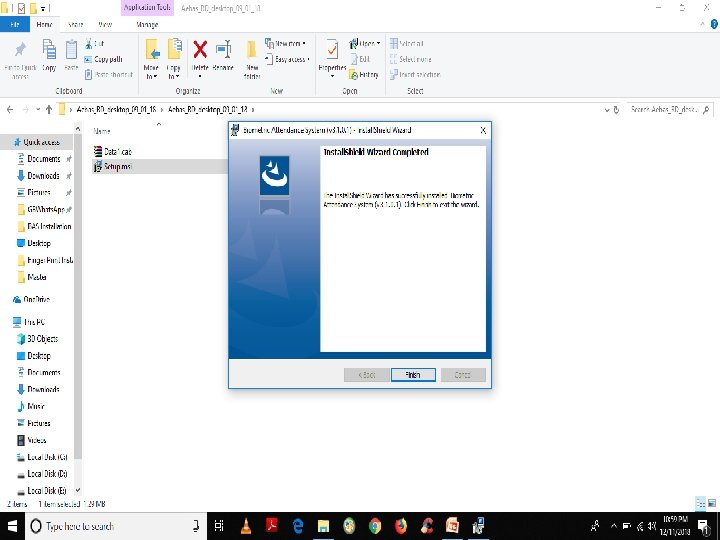Click the Rename icon

(224, 49)
